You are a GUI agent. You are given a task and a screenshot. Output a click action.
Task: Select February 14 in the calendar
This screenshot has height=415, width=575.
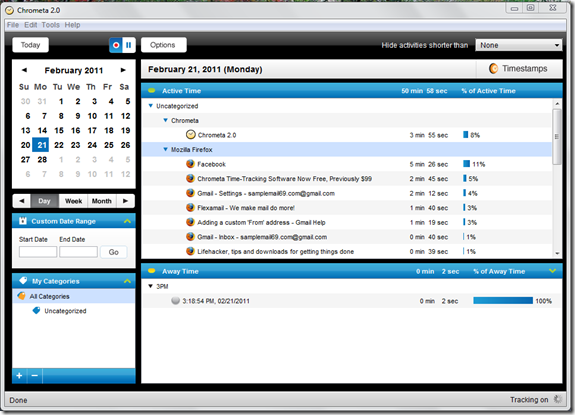42,131
